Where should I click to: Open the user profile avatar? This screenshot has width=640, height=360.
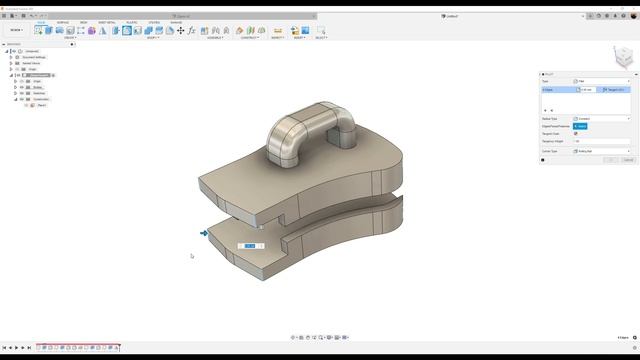point(633,16)
